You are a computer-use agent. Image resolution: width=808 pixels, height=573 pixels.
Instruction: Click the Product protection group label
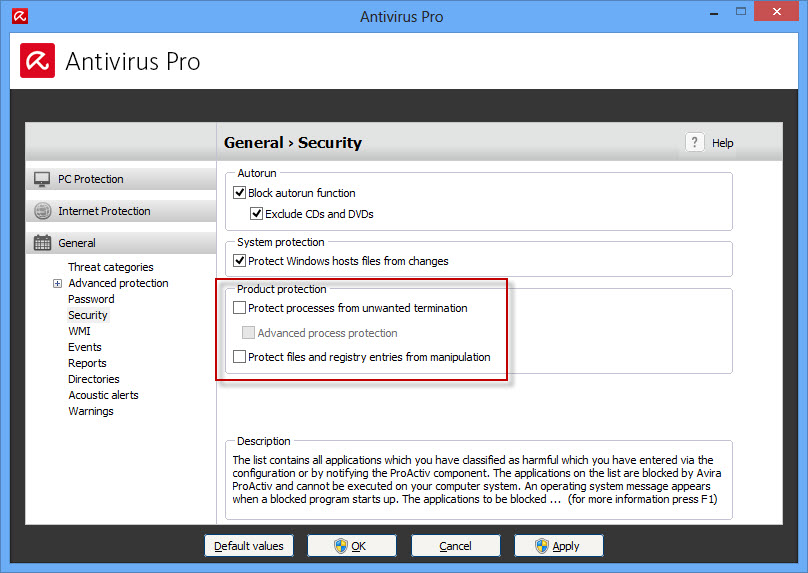click(281, 289)
